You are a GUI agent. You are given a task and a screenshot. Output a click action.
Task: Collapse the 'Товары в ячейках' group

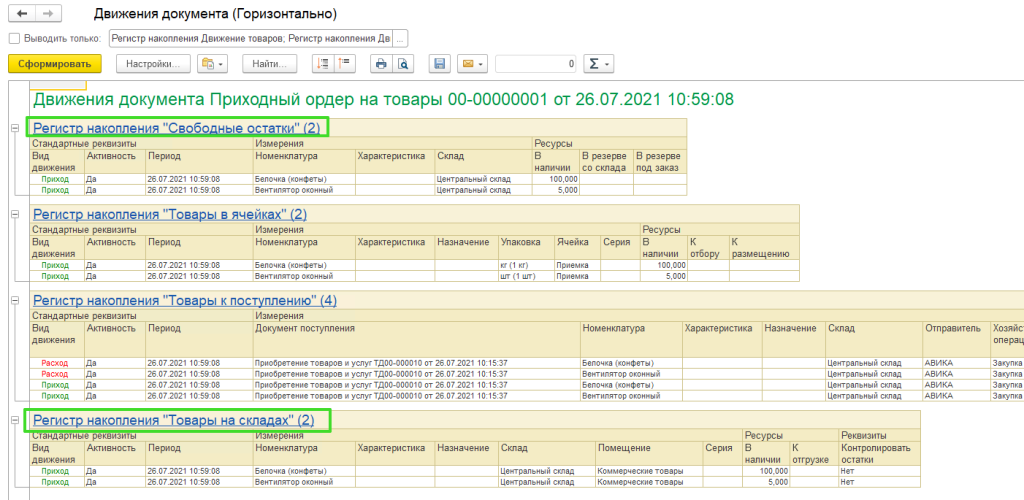[14, 214]
